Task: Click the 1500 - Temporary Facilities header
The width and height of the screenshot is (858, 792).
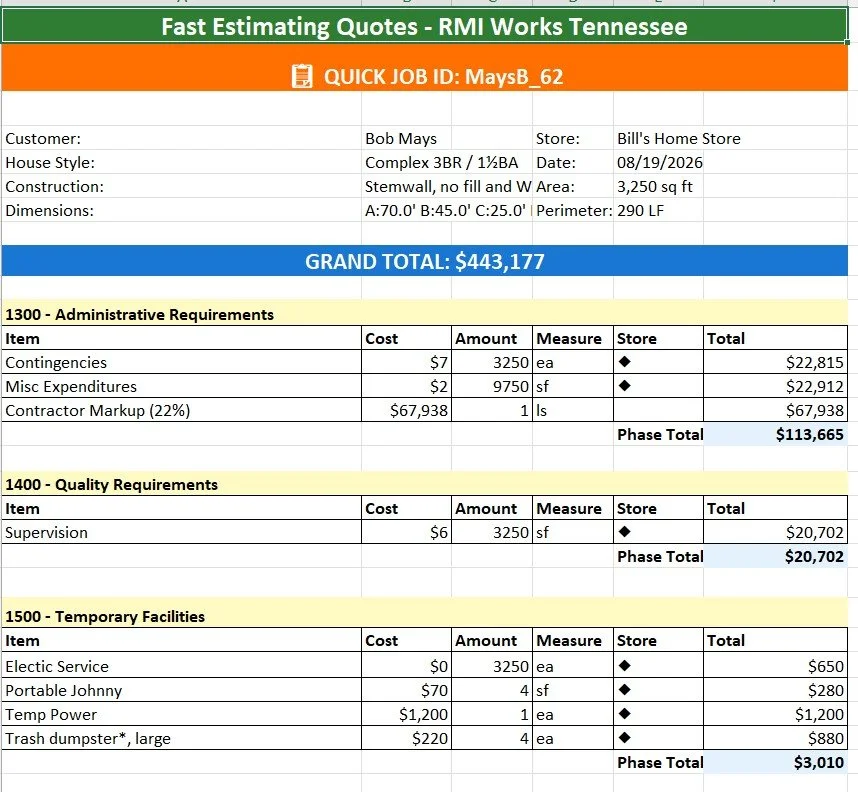Action: (x=105, y=616)
